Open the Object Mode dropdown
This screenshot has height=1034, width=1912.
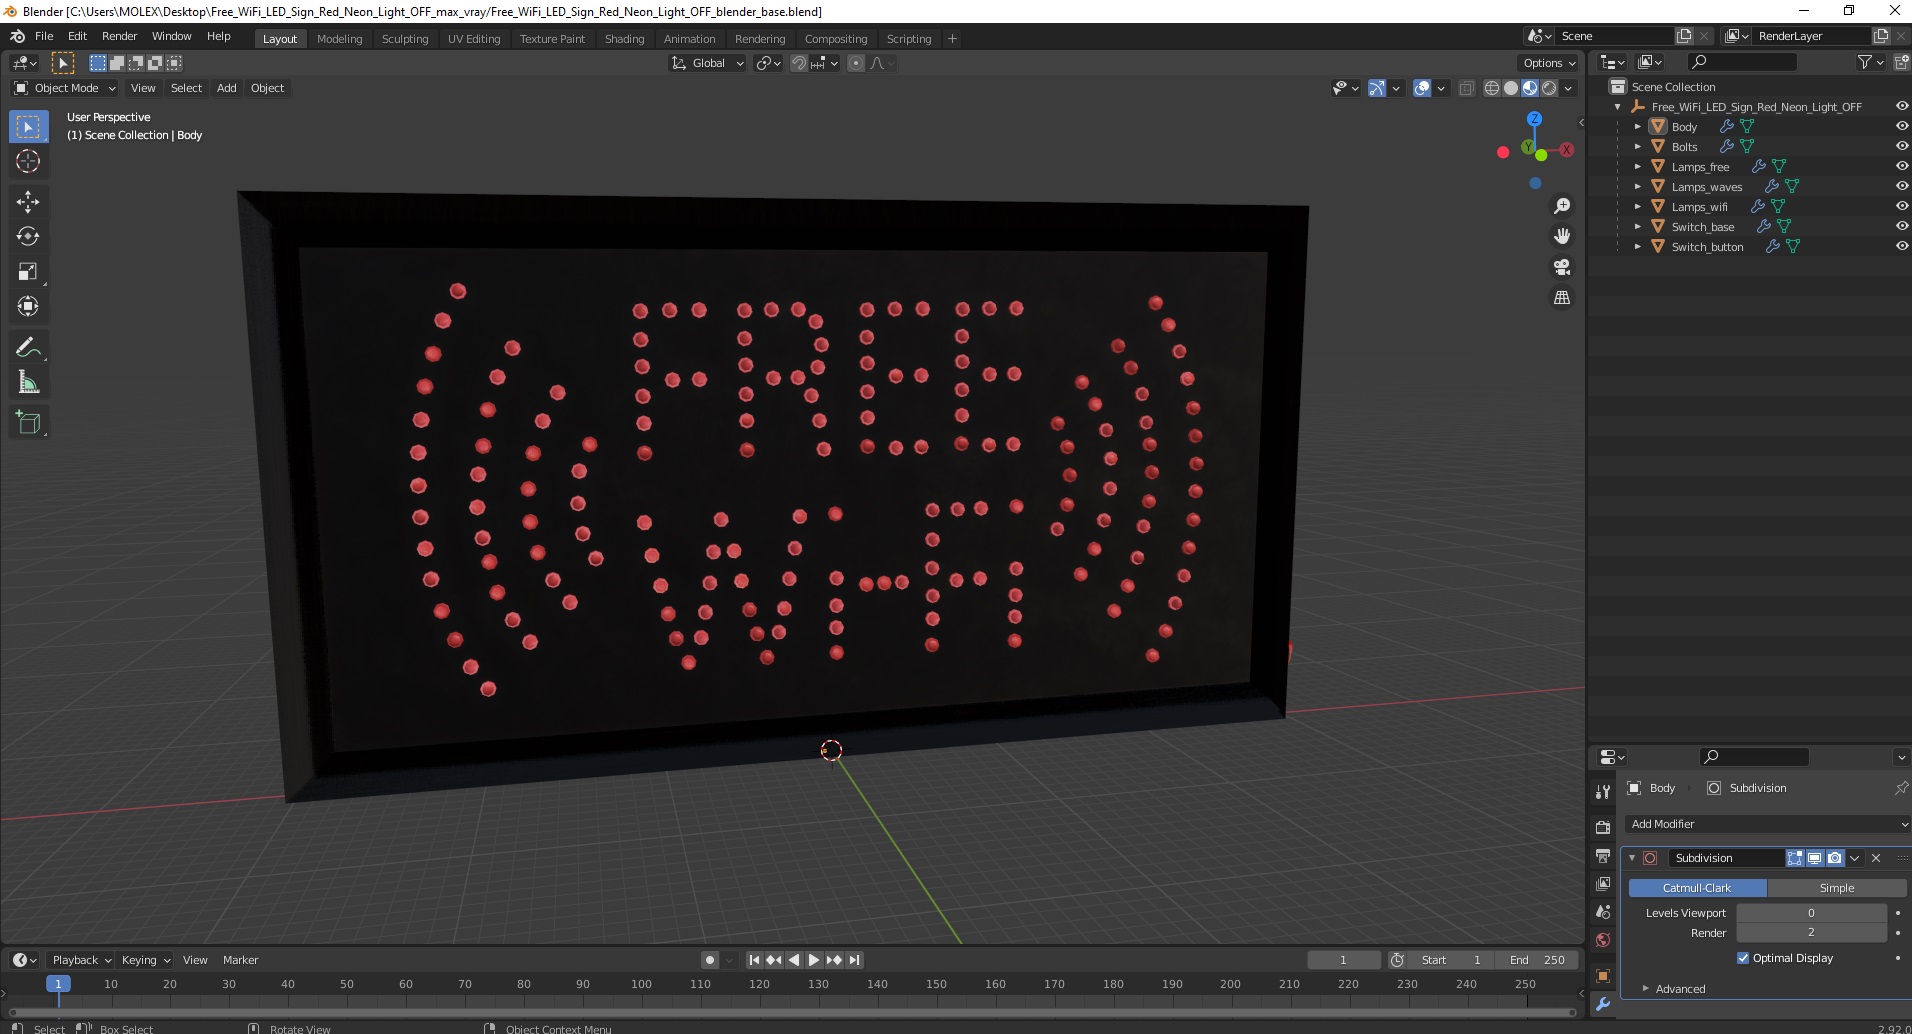65,88
